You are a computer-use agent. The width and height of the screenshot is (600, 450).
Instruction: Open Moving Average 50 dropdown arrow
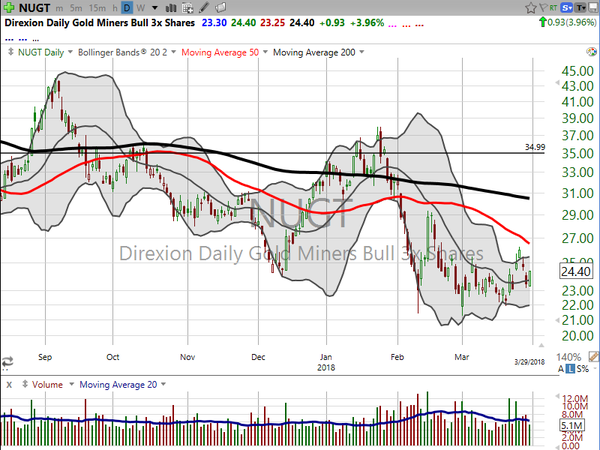point(265,52)
